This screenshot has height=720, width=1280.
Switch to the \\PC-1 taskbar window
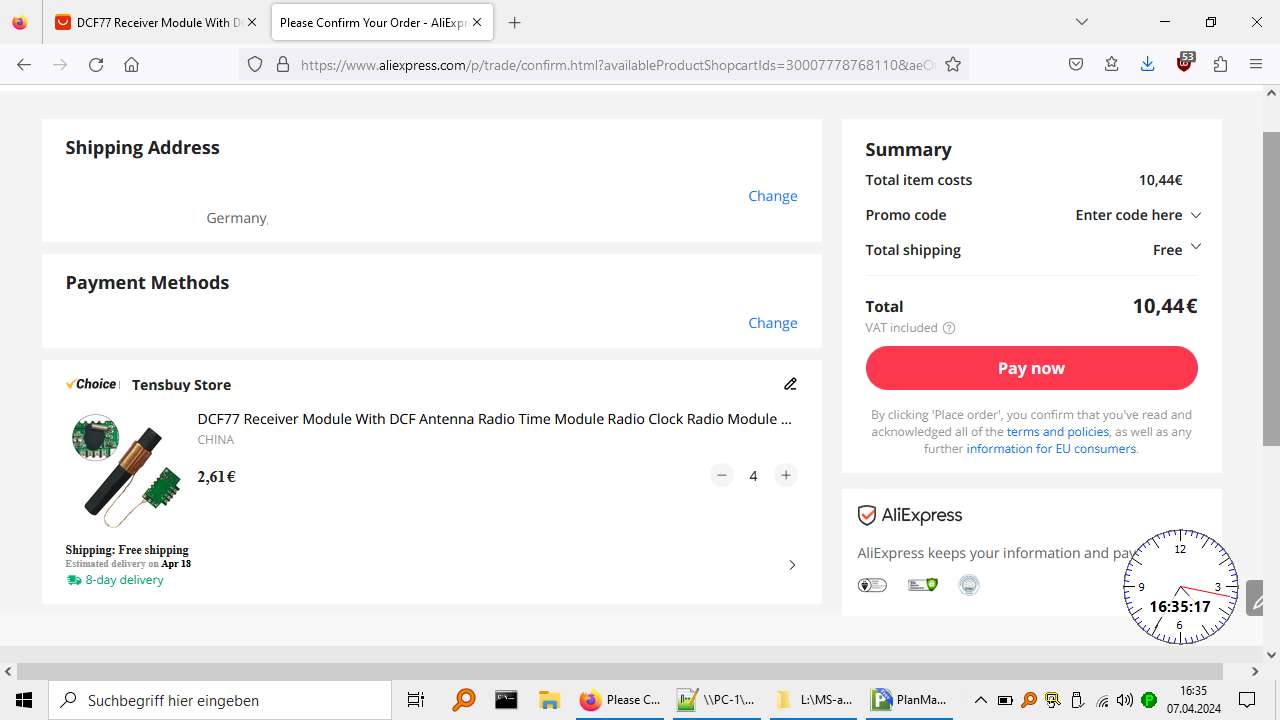(716, 700)
